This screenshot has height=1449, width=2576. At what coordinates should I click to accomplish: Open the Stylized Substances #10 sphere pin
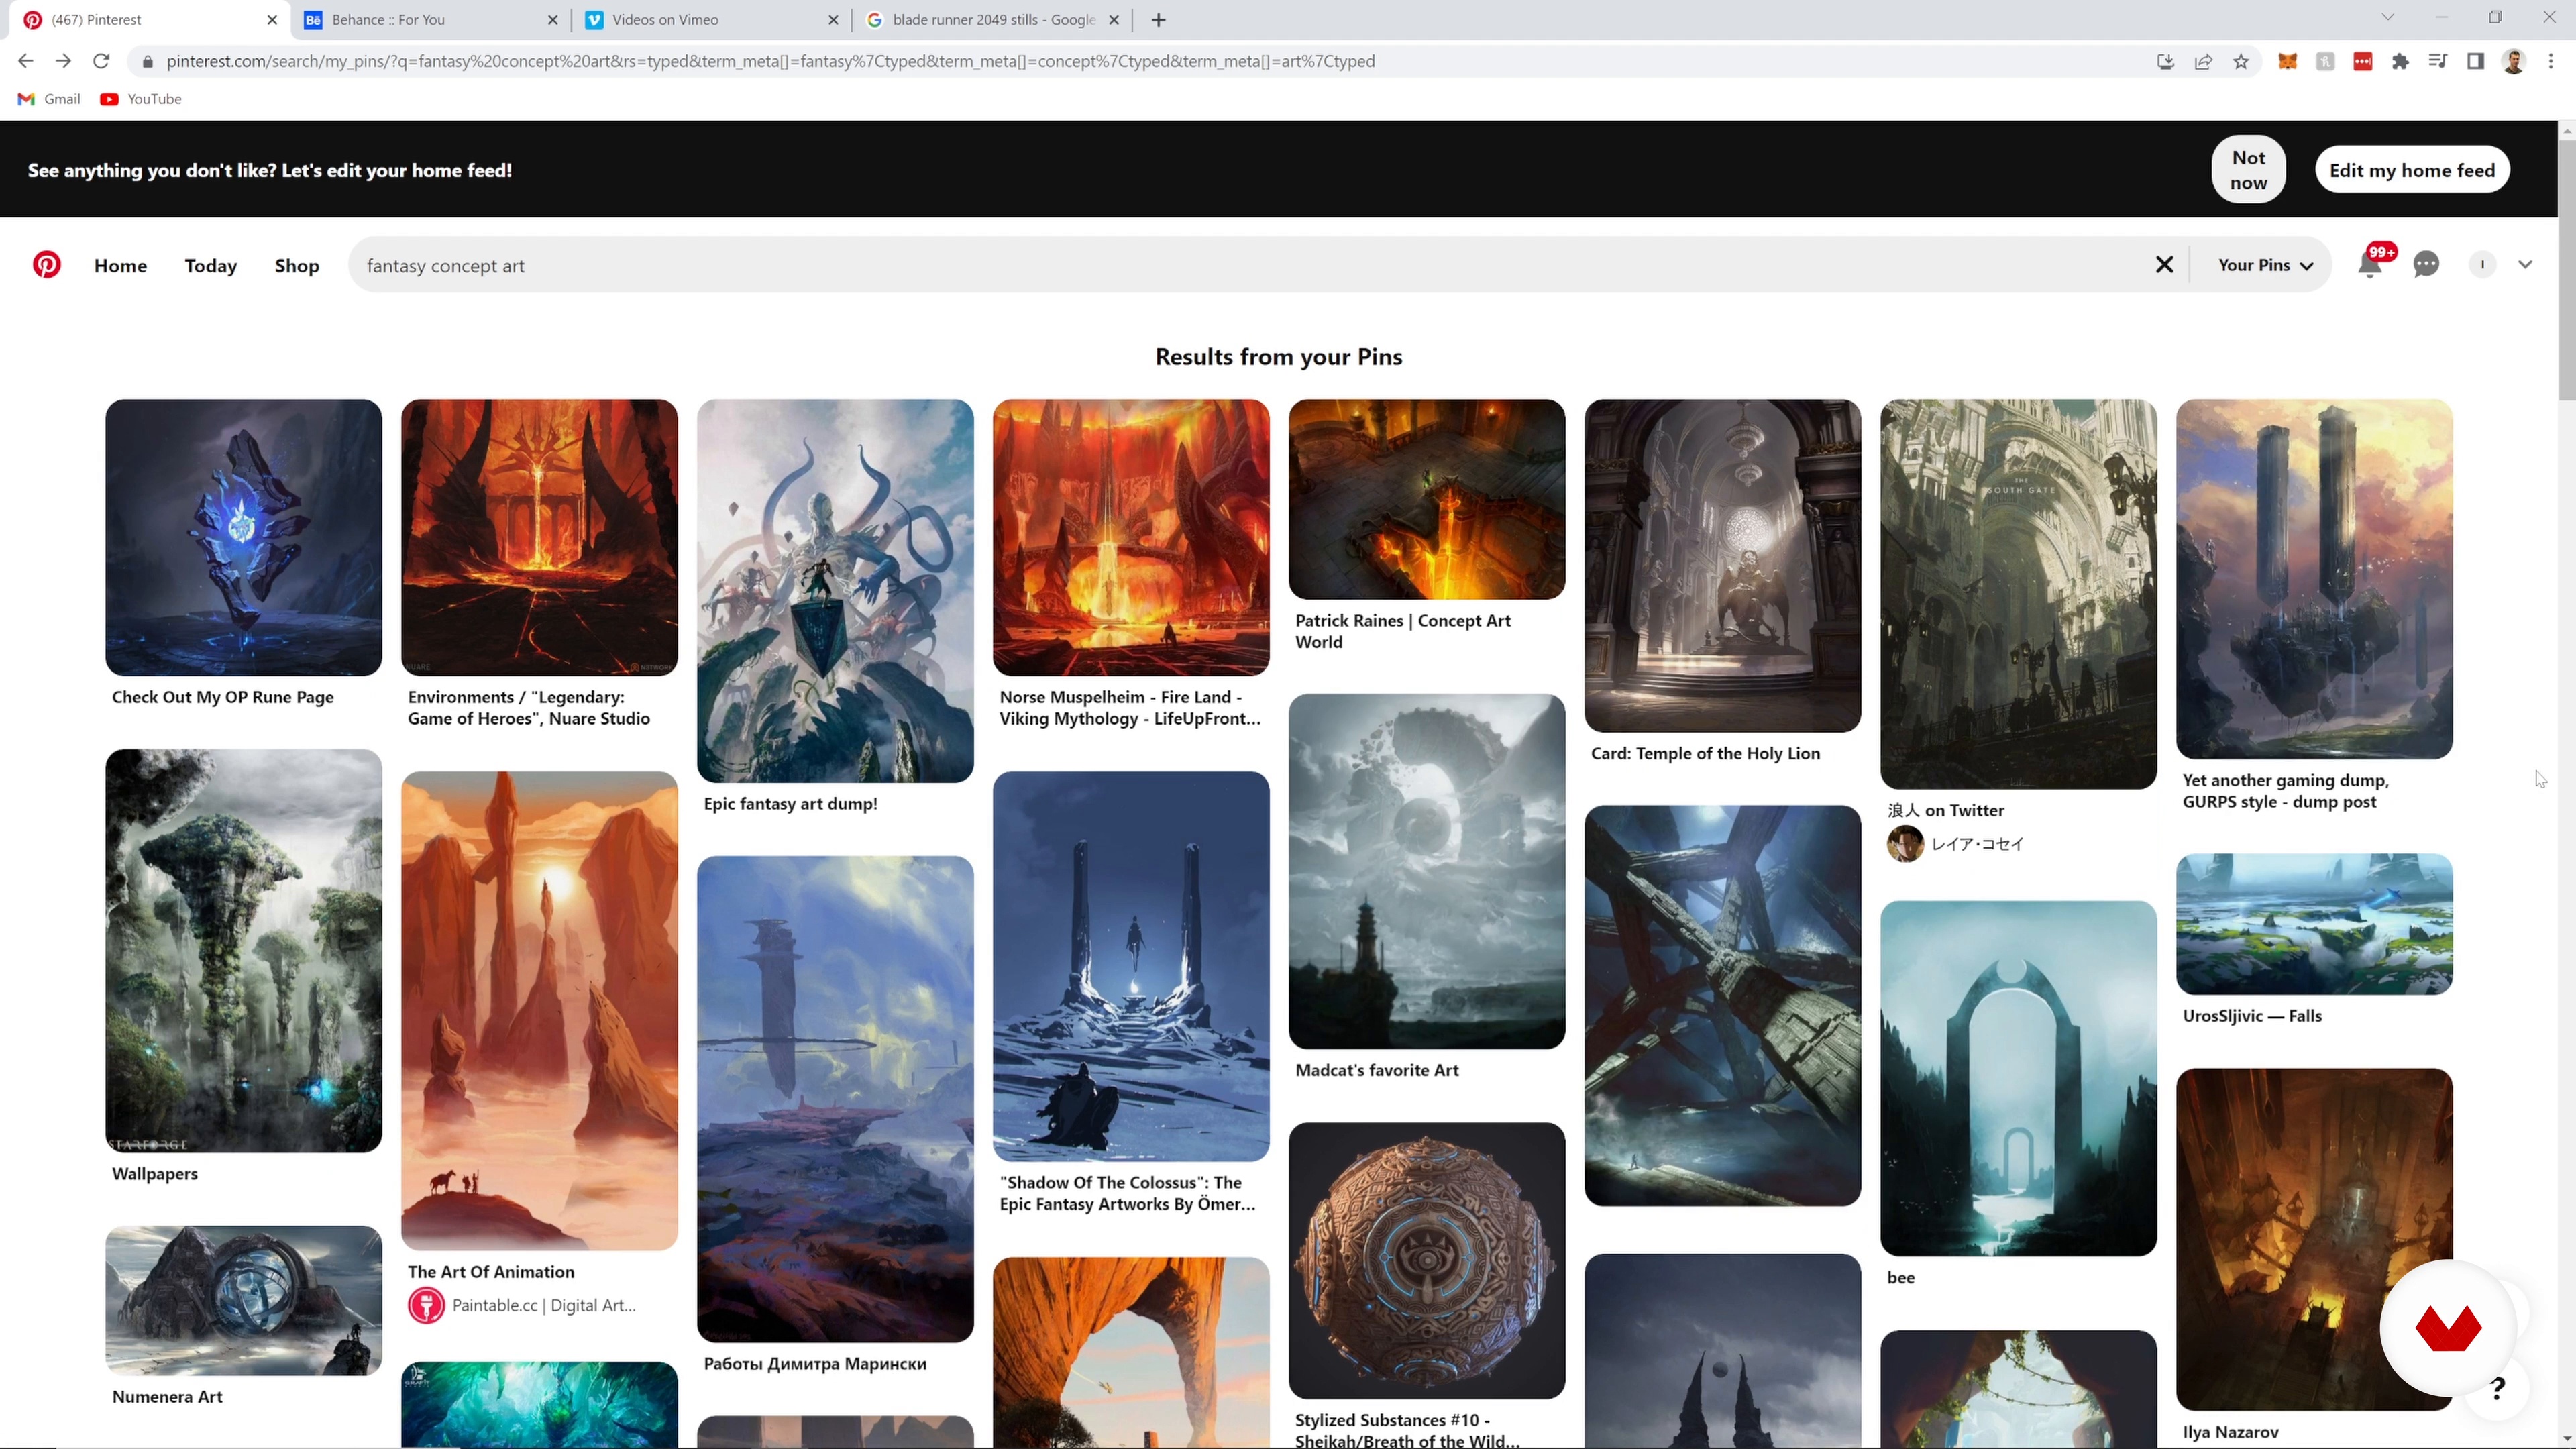1427,1260
